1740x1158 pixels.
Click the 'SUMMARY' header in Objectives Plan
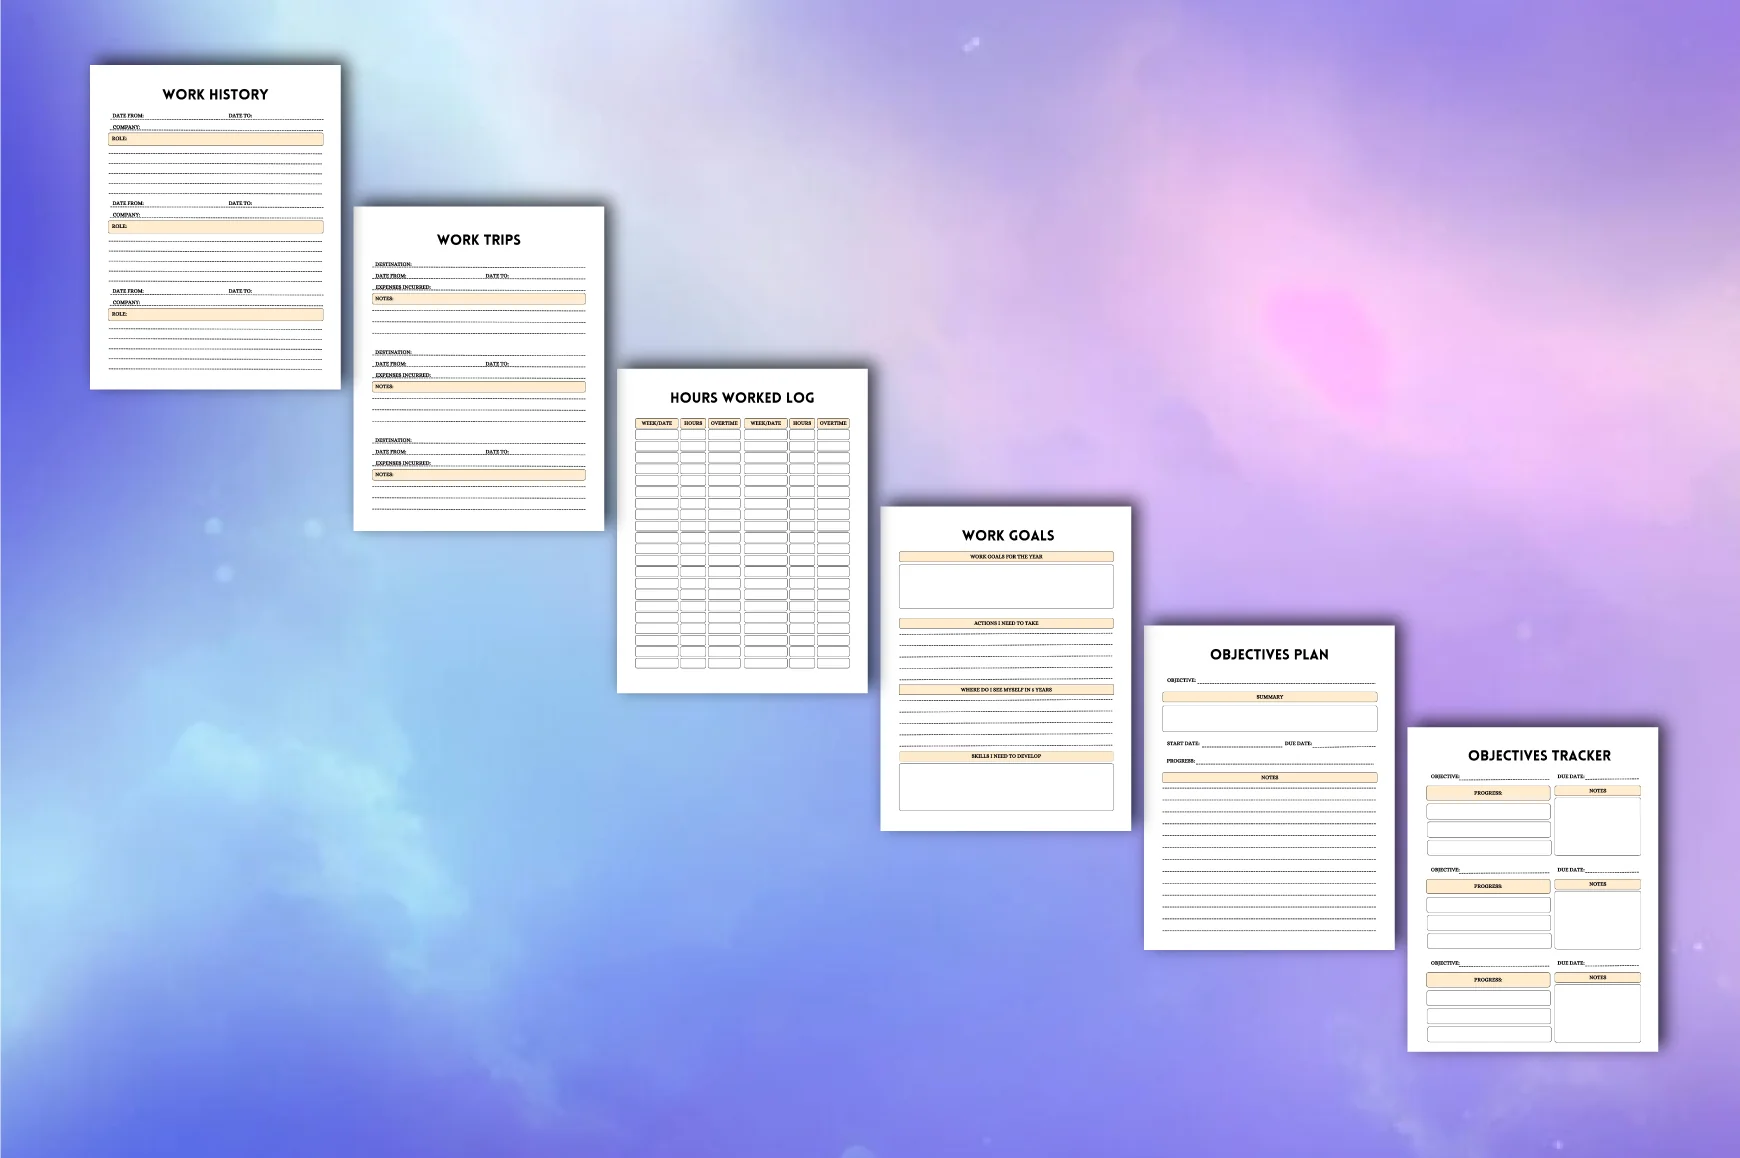coord(1269,697)
